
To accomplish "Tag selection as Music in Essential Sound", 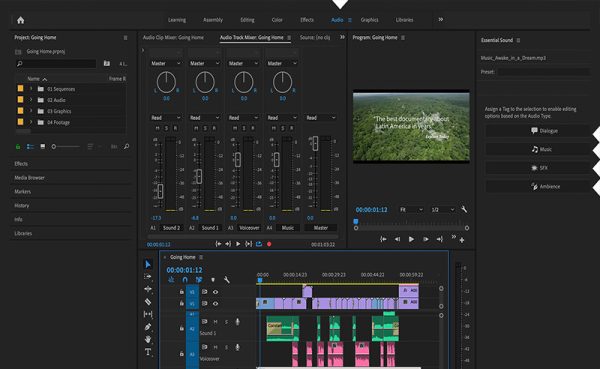I will [x=539, y=149].
